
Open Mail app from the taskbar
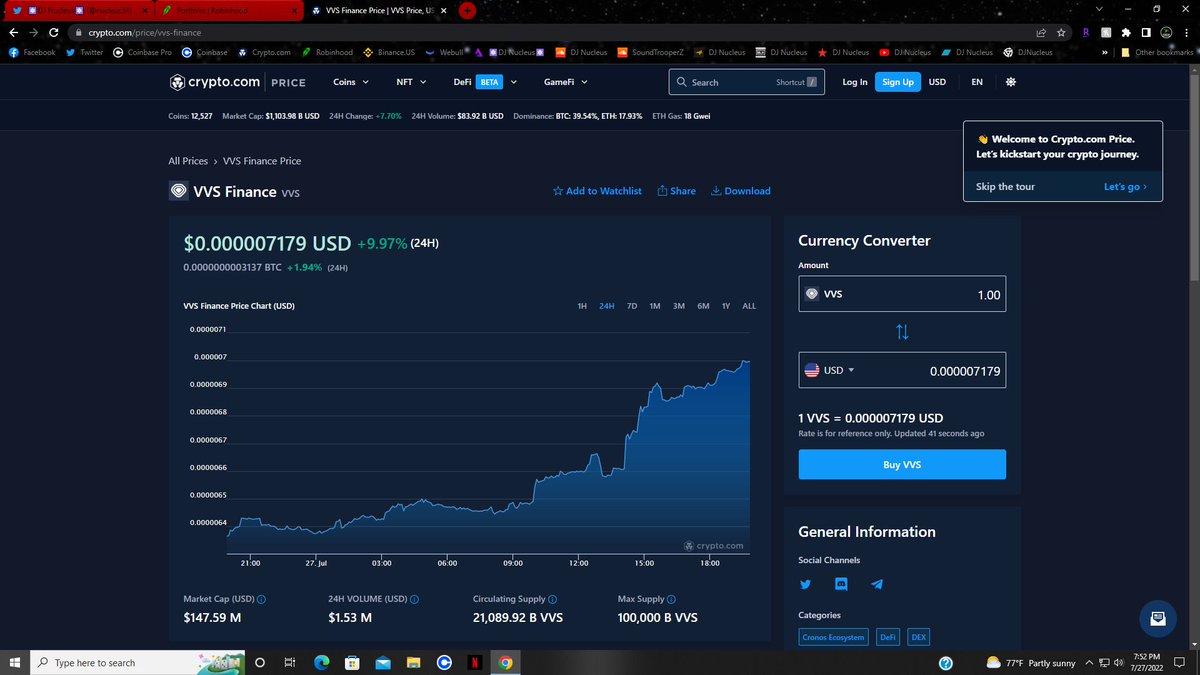pyautogui.click(x=382, y=663)
